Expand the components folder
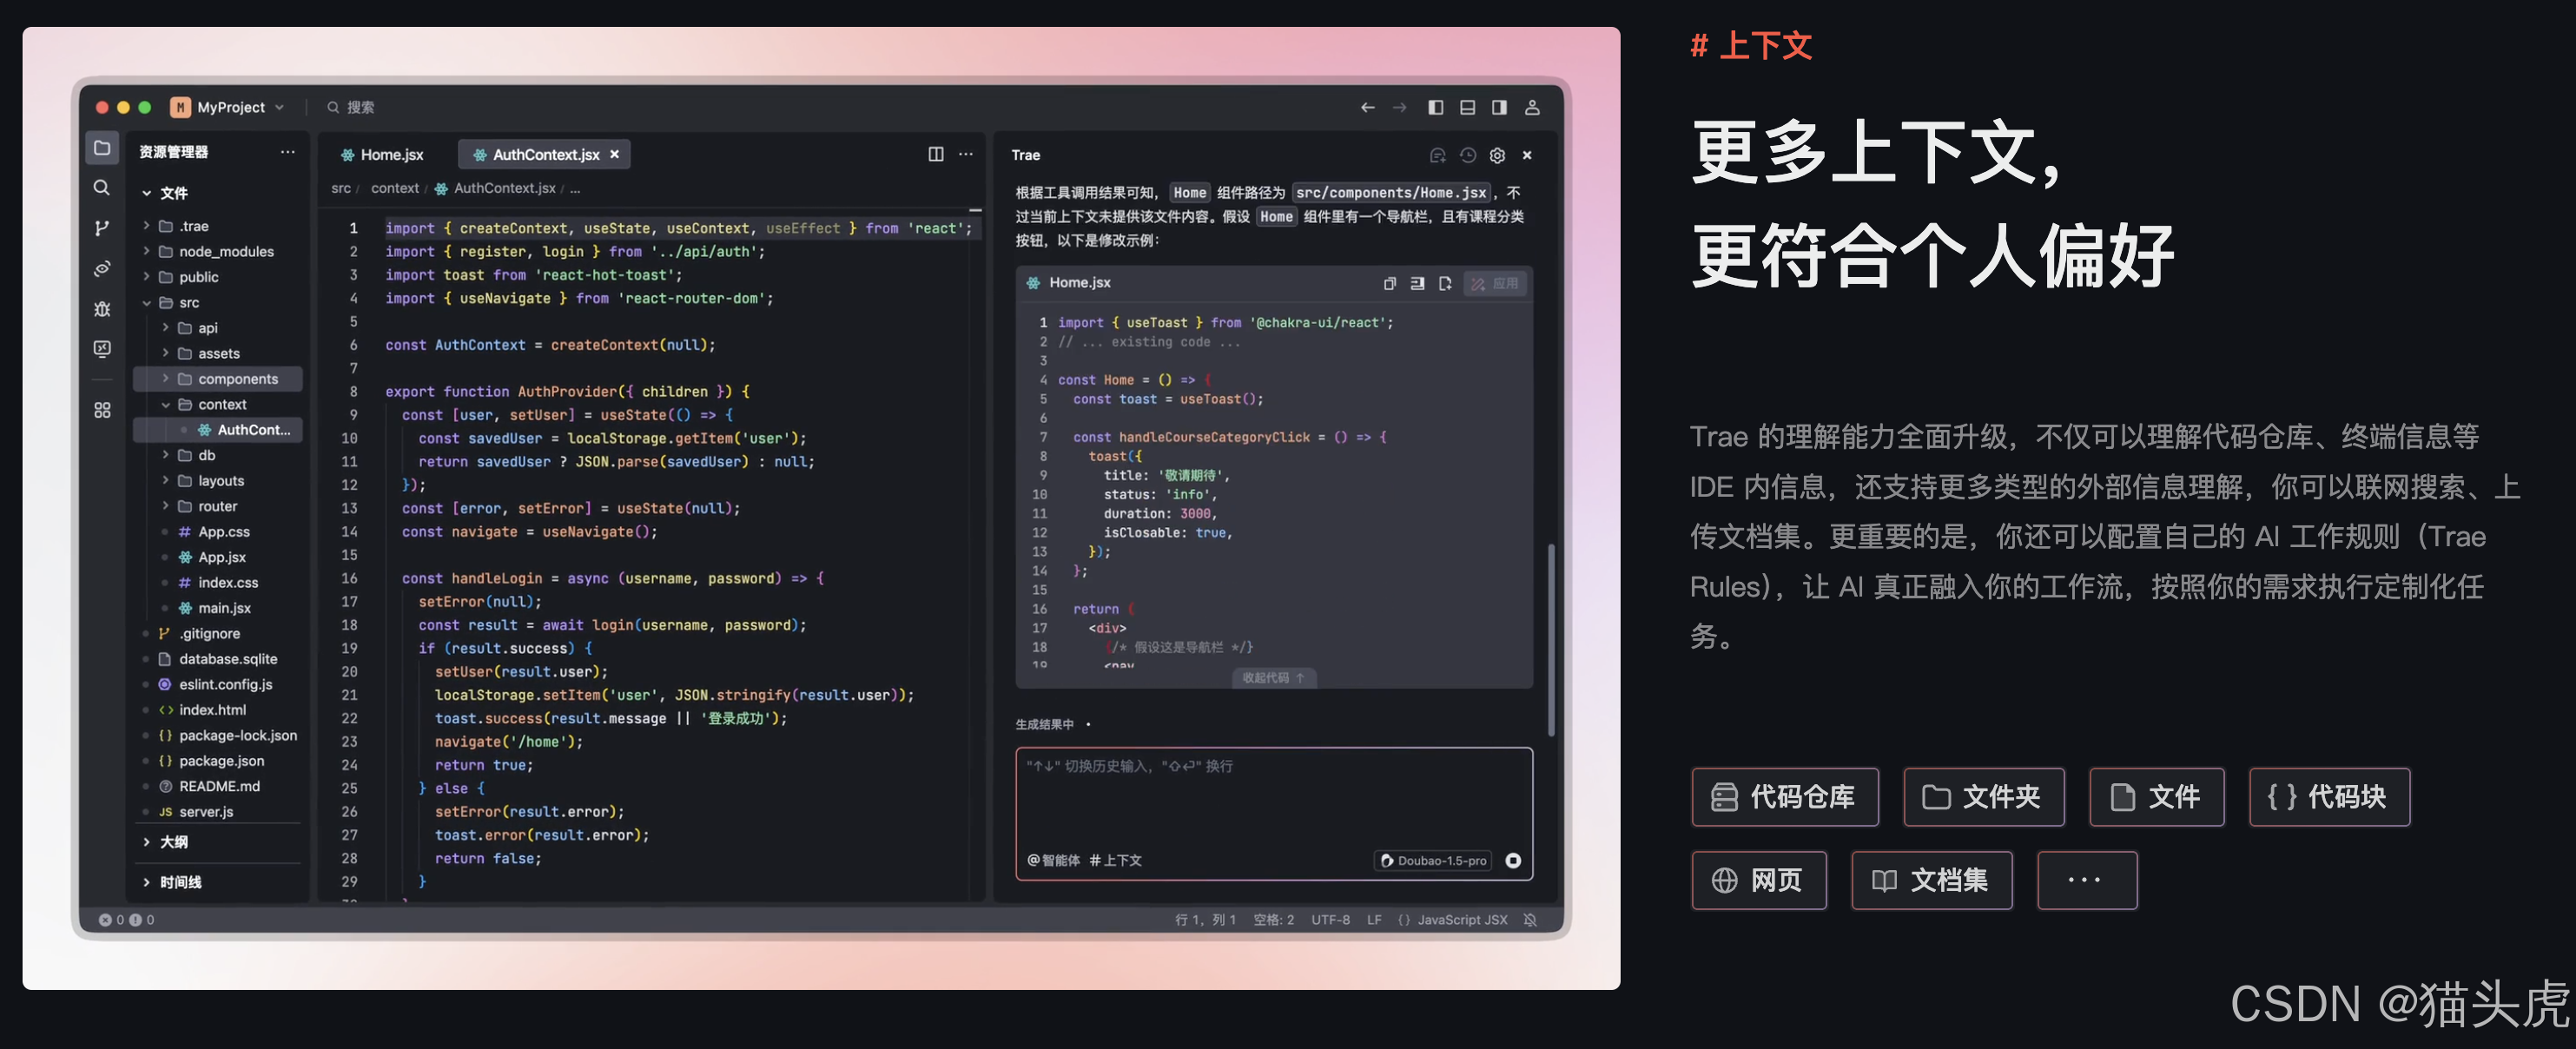 [x=237, y=379]
